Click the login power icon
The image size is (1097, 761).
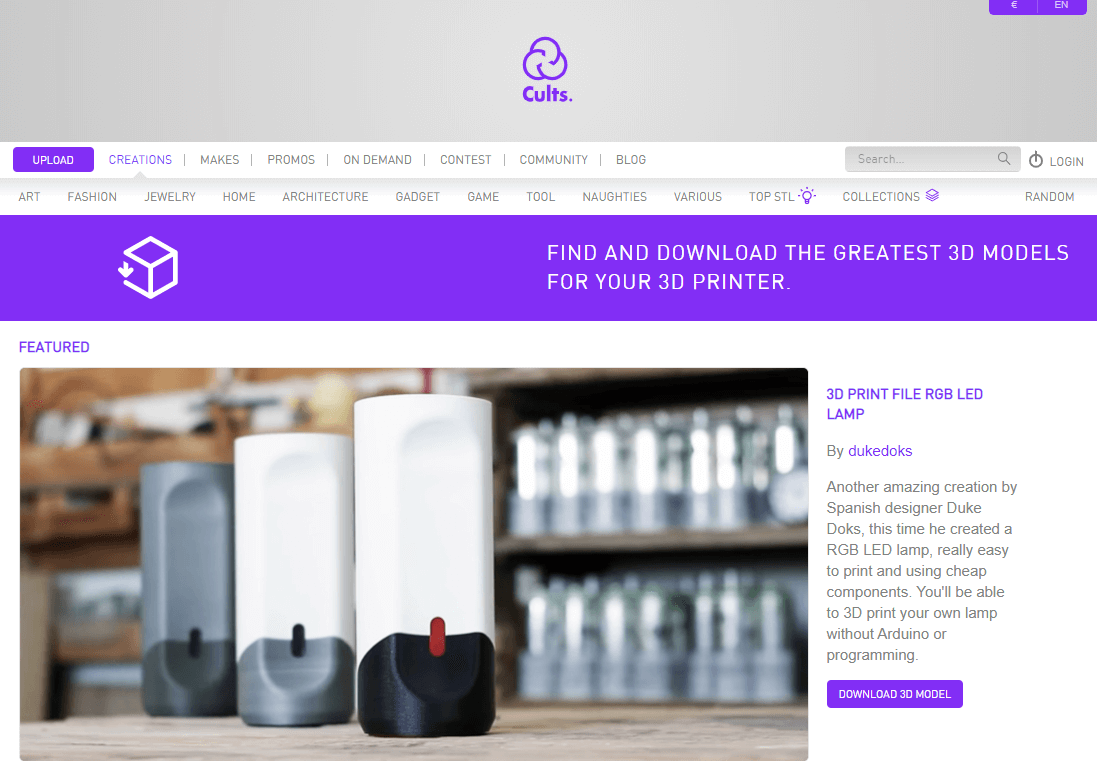(x=1035, y=160)
